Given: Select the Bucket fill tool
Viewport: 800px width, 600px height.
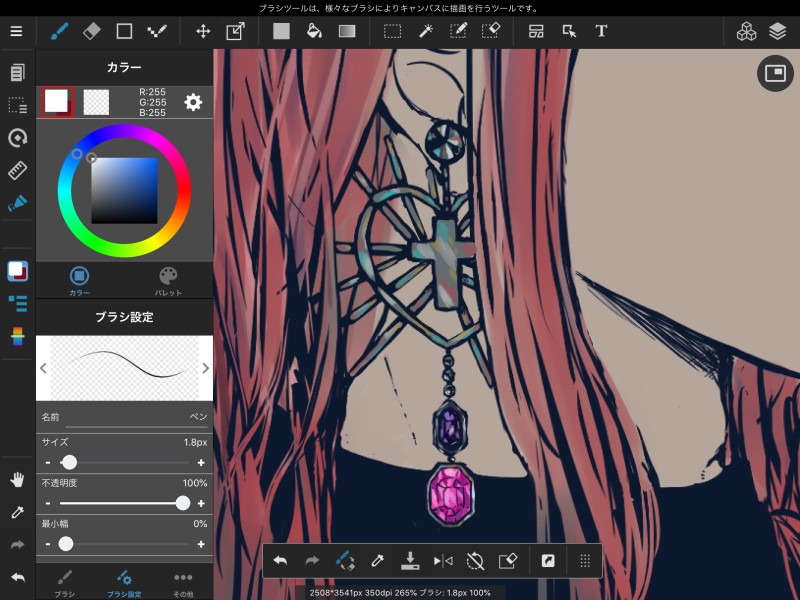Looking at the screenshot, I should [x=314, y=31].
